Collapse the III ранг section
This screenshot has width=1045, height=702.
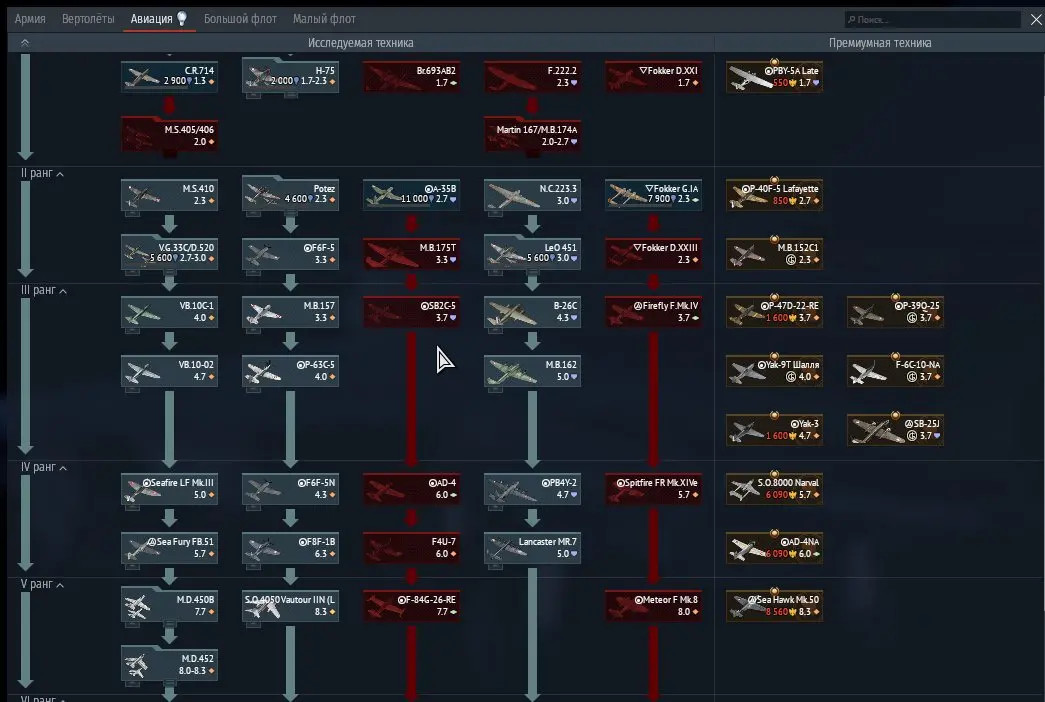[x=44, y=290]
